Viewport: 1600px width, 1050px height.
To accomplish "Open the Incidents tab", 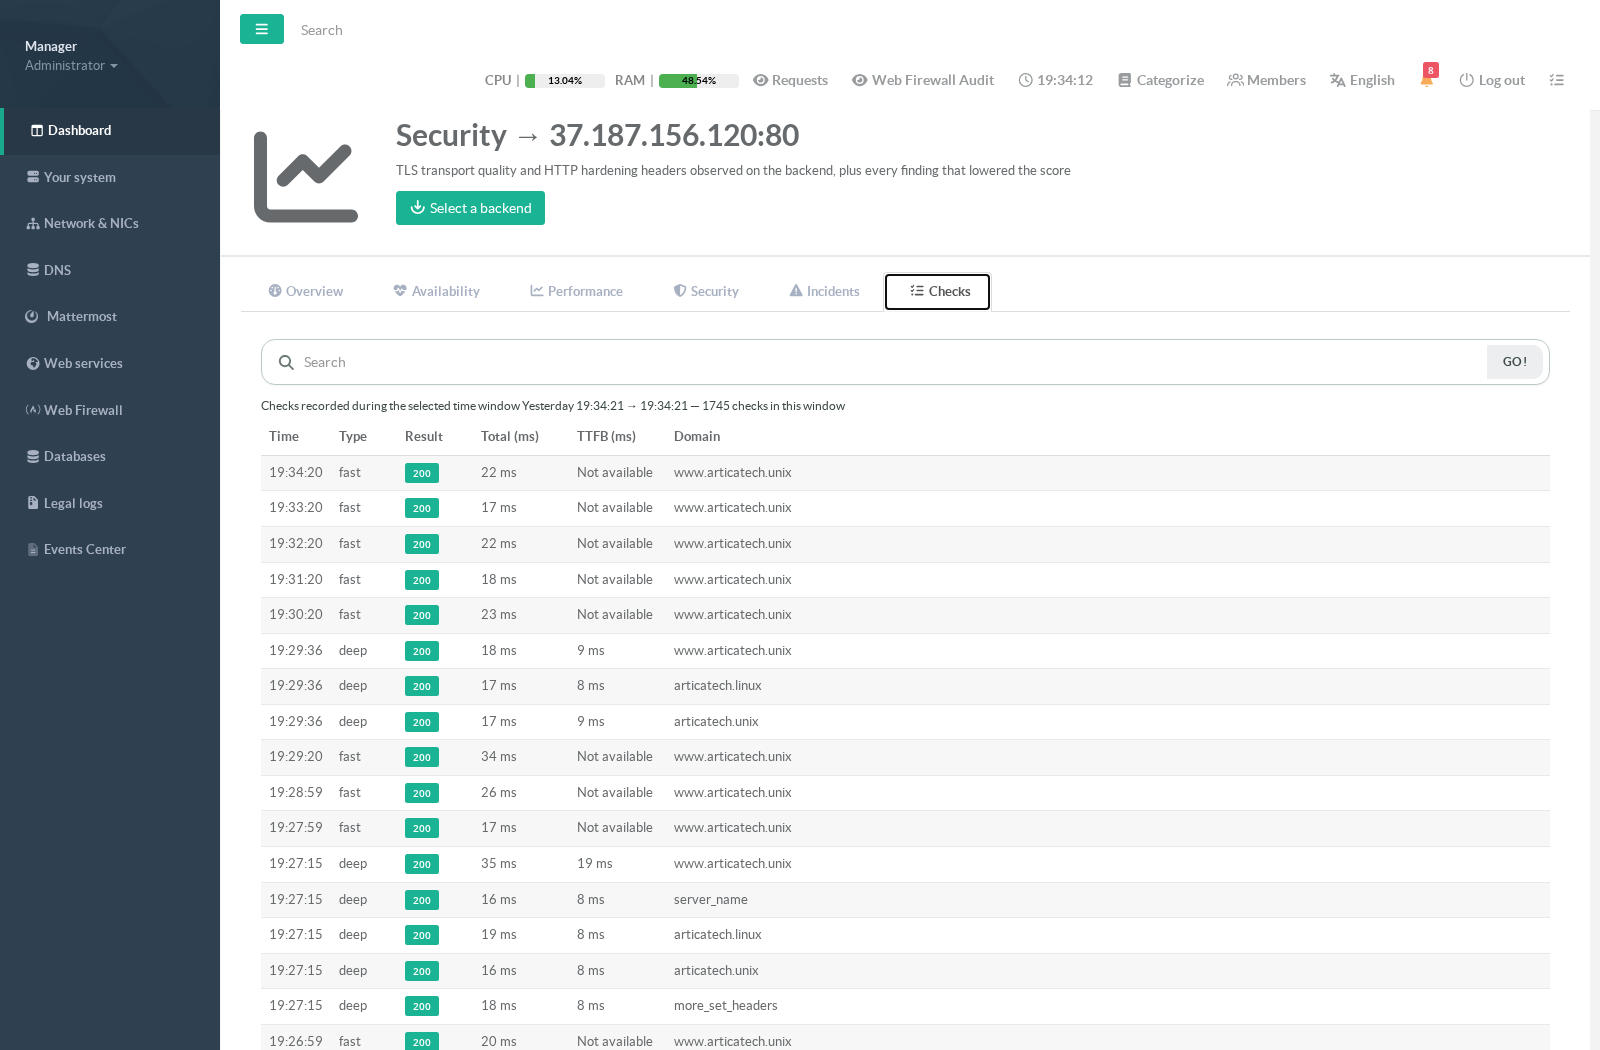I will click(824, 291).
